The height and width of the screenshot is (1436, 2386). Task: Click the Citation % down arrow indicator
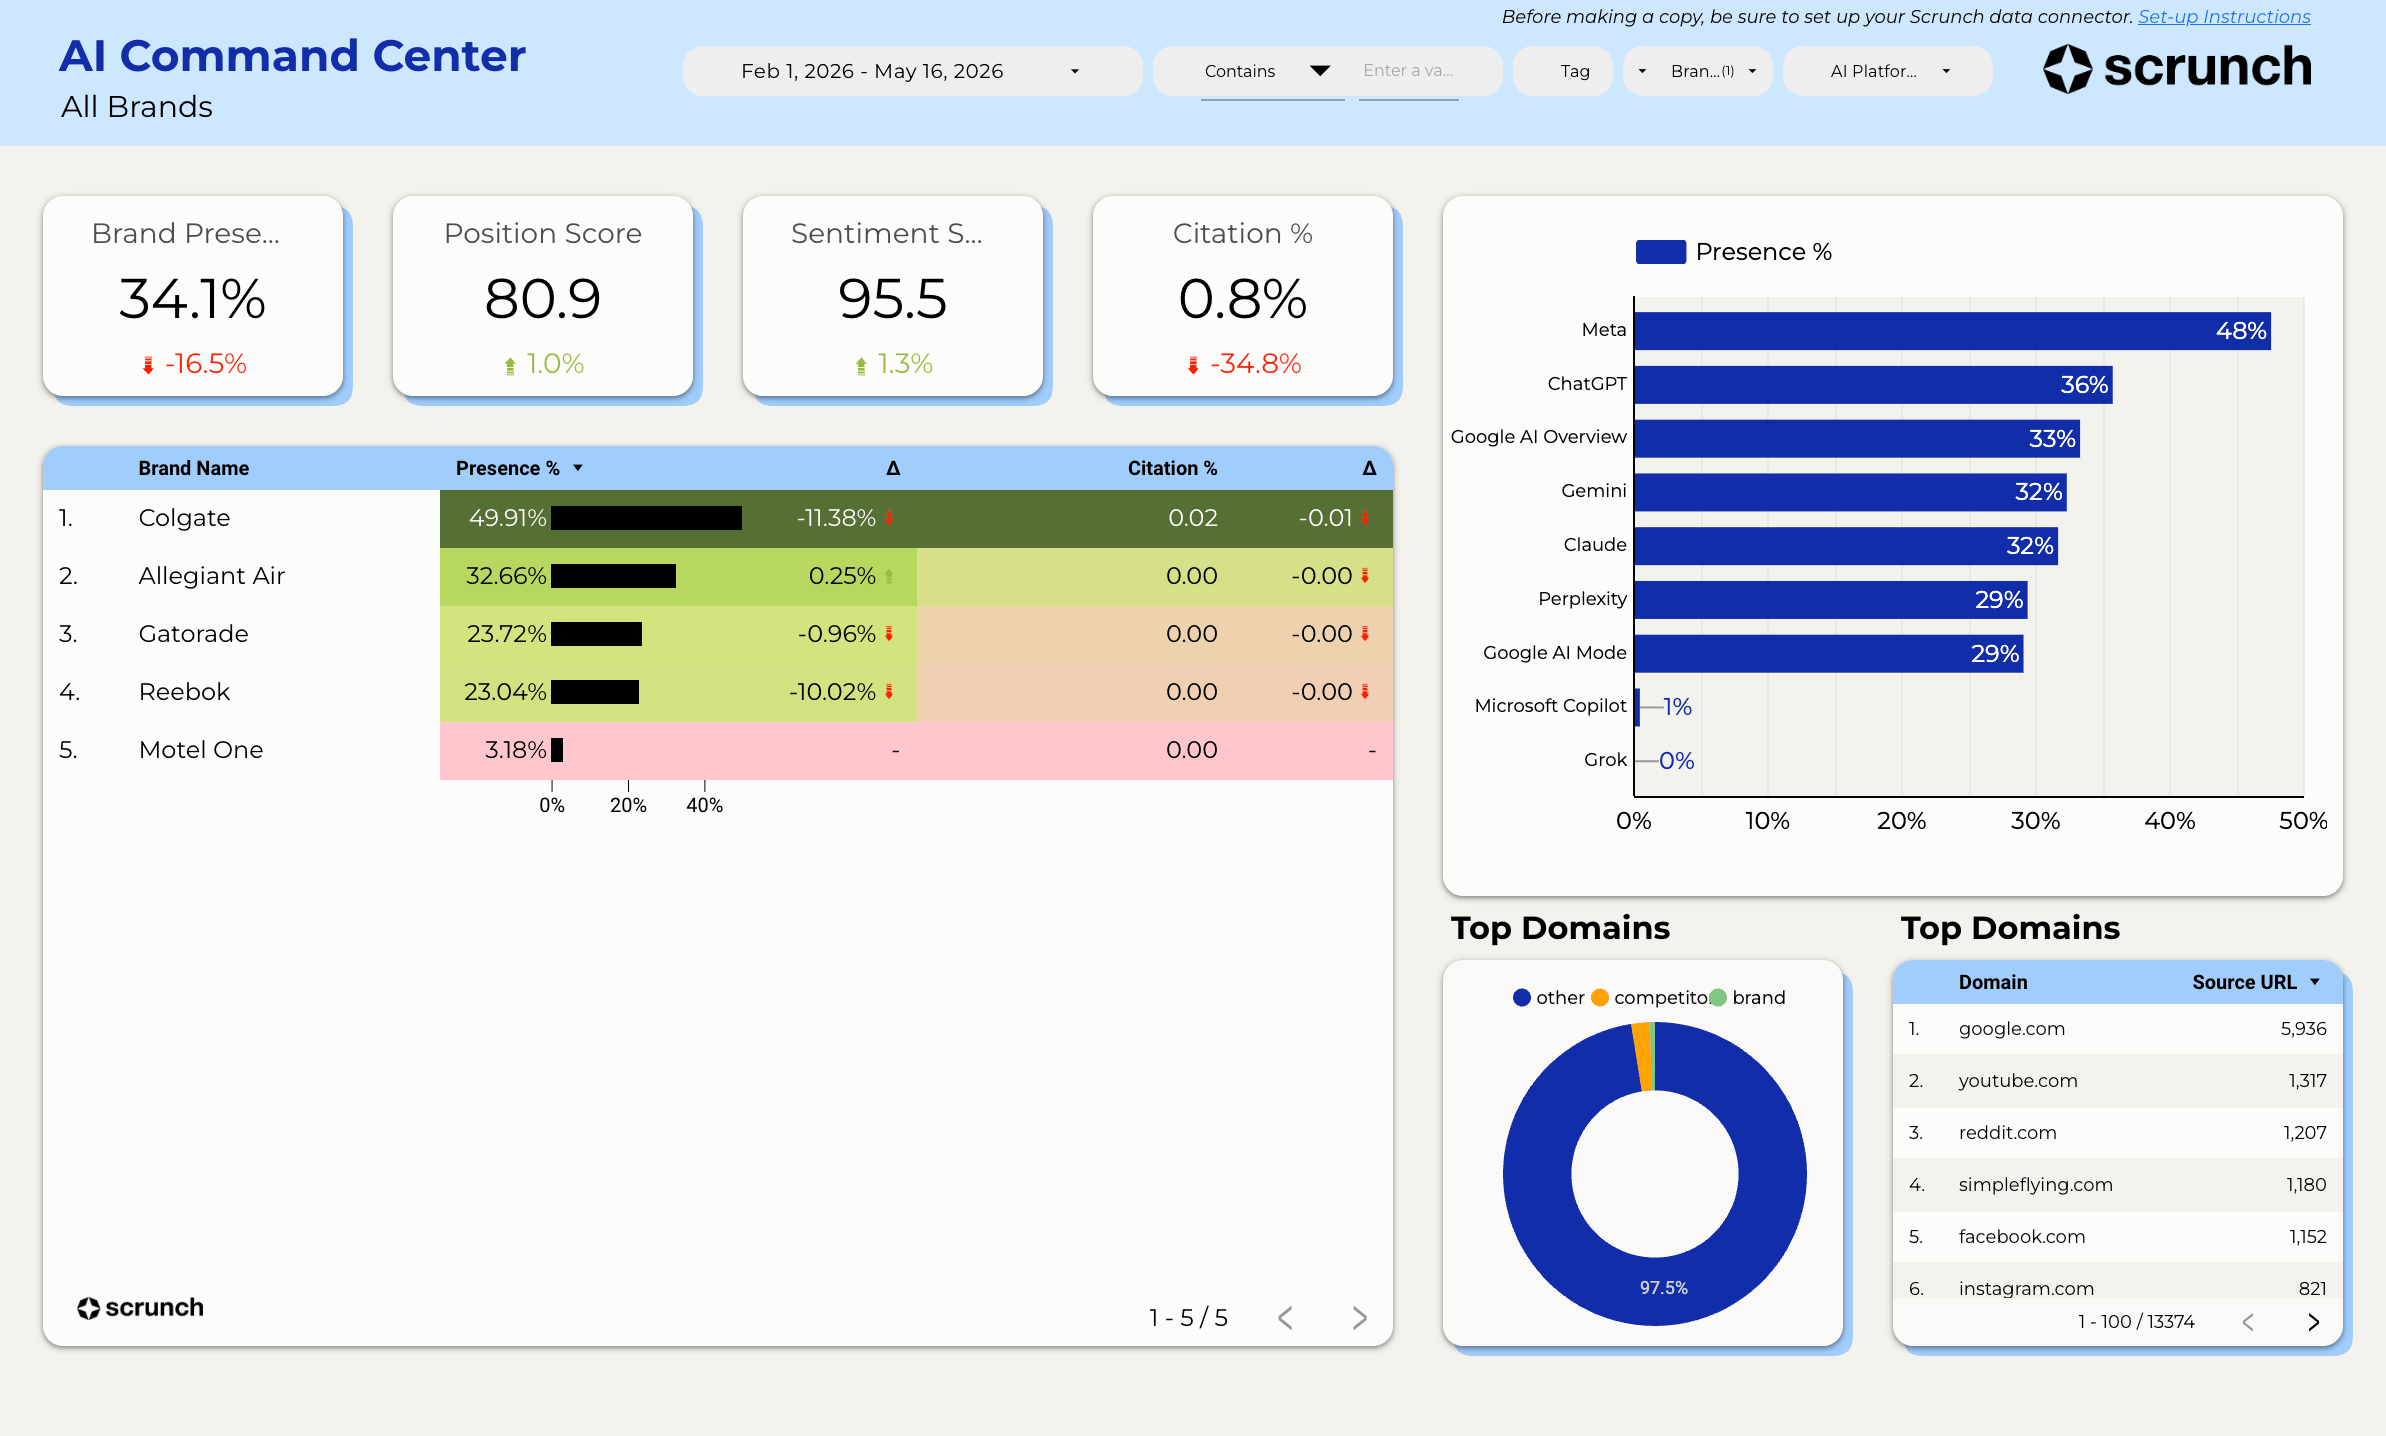pos(1193,365)
